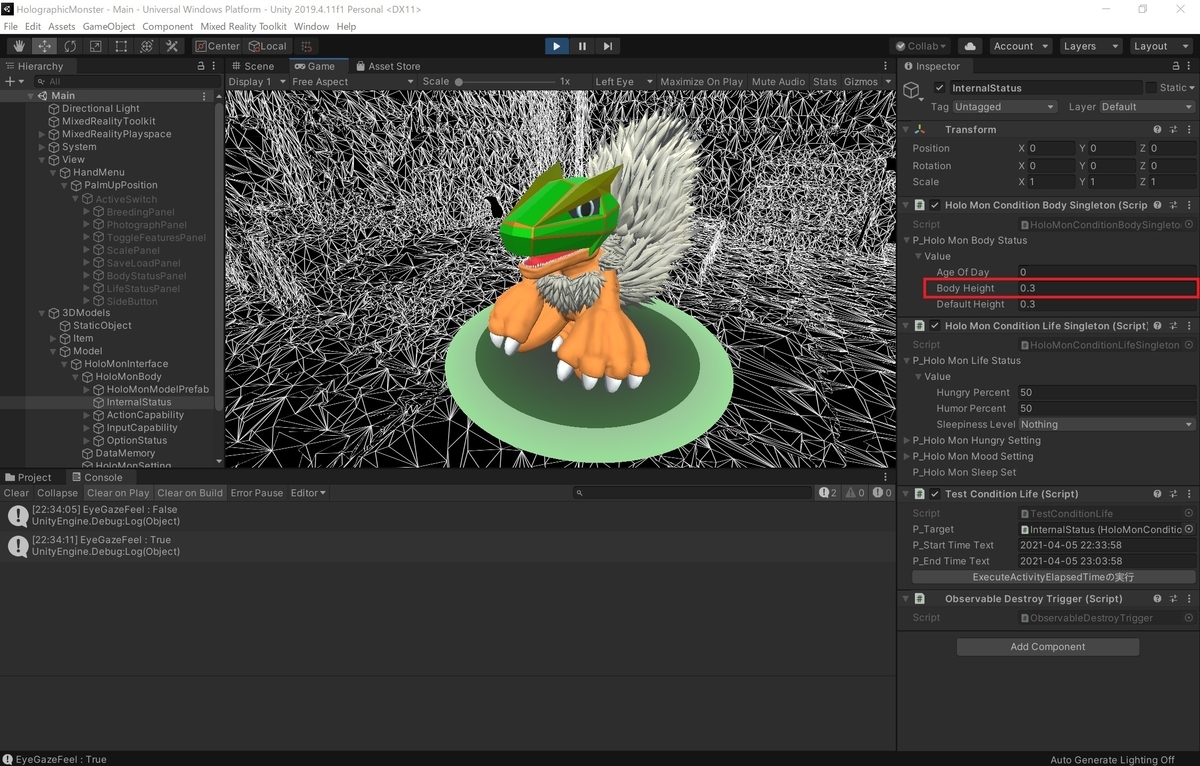Open the Transform component help icon

[1157, 130]
